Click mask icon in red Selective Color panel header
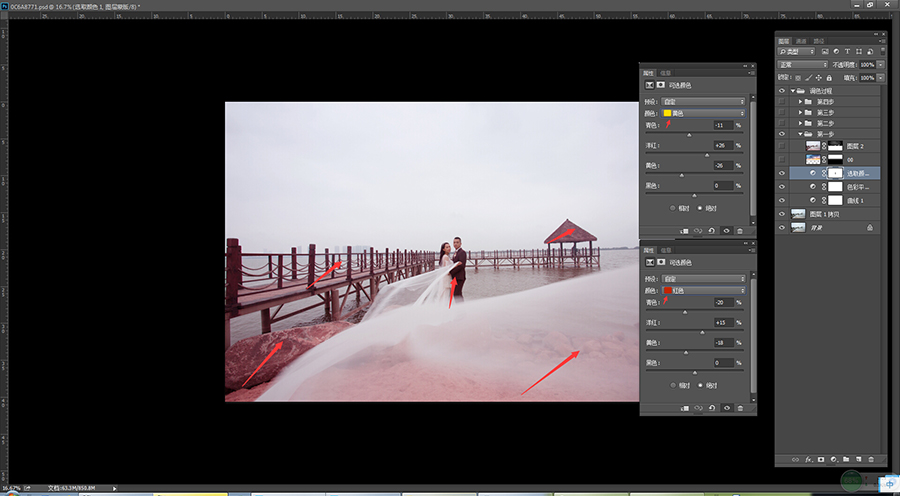This screenshot has width=900, height=496. coord(661,262)
